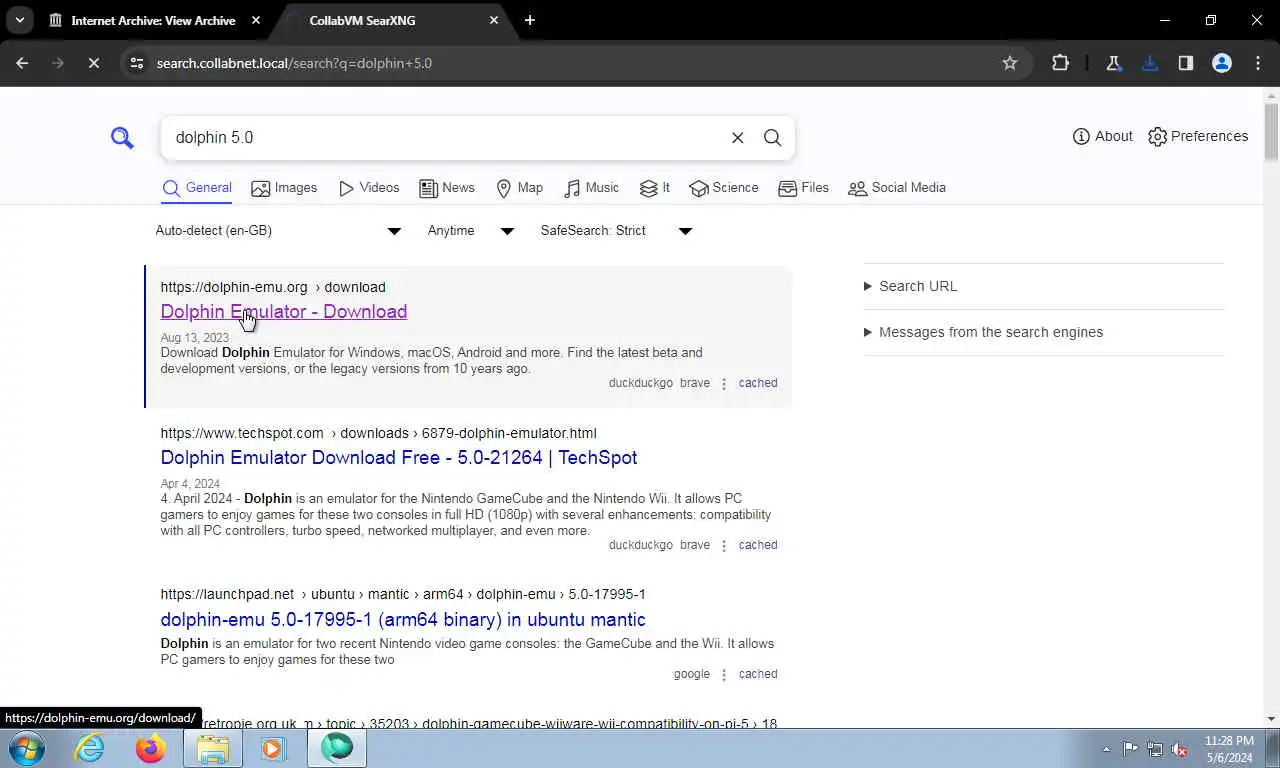
Task: Show browser downloads
Action: 1150,63
